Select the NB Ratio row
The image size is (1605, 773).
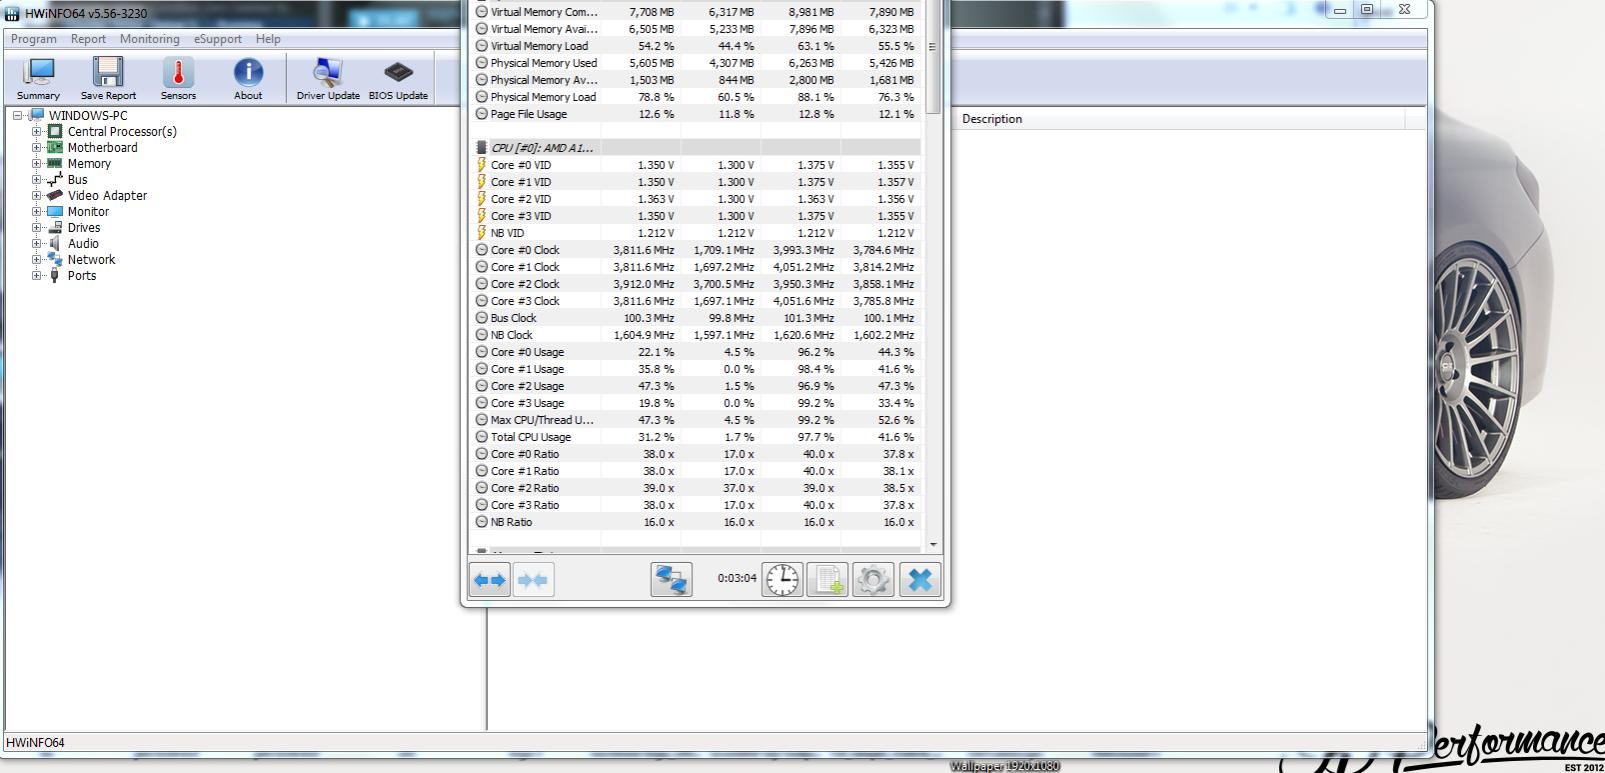pos(697,522)
